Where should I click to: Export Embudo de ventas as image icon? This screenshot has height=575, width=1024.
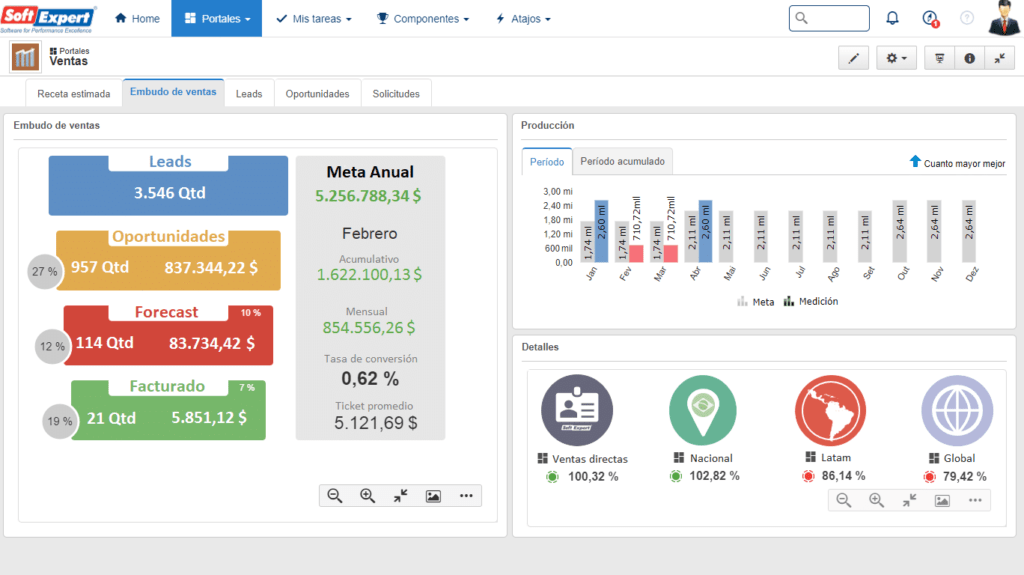[433, 496]
